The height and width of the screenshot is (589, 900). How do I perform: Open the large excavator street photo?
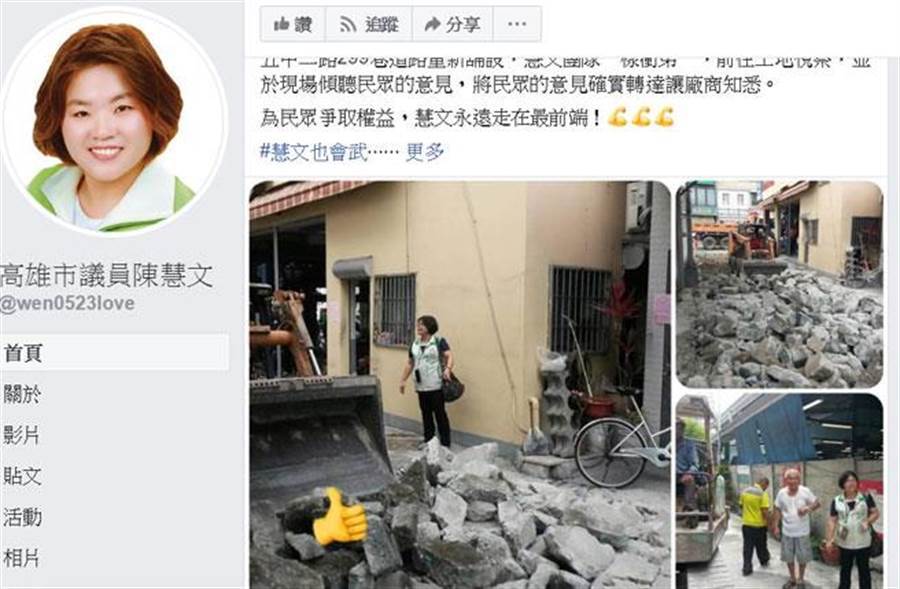tap(460, 385)
